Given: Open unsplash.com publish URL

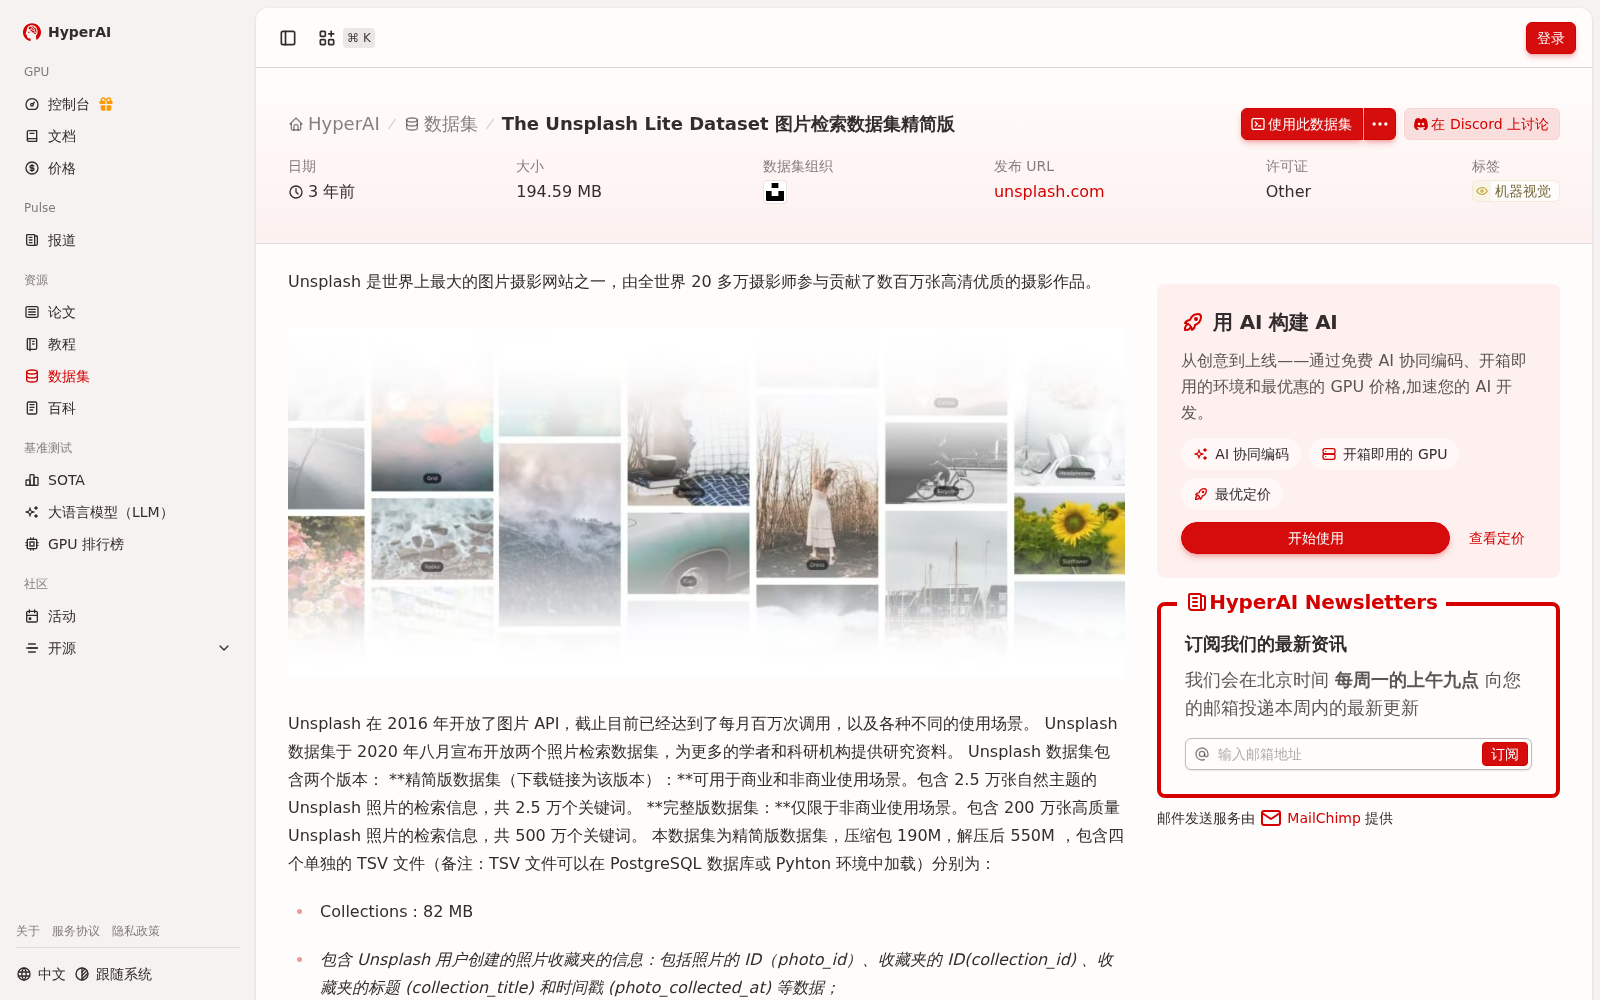Looking at the screenshot, I should tap(1049, 192).
